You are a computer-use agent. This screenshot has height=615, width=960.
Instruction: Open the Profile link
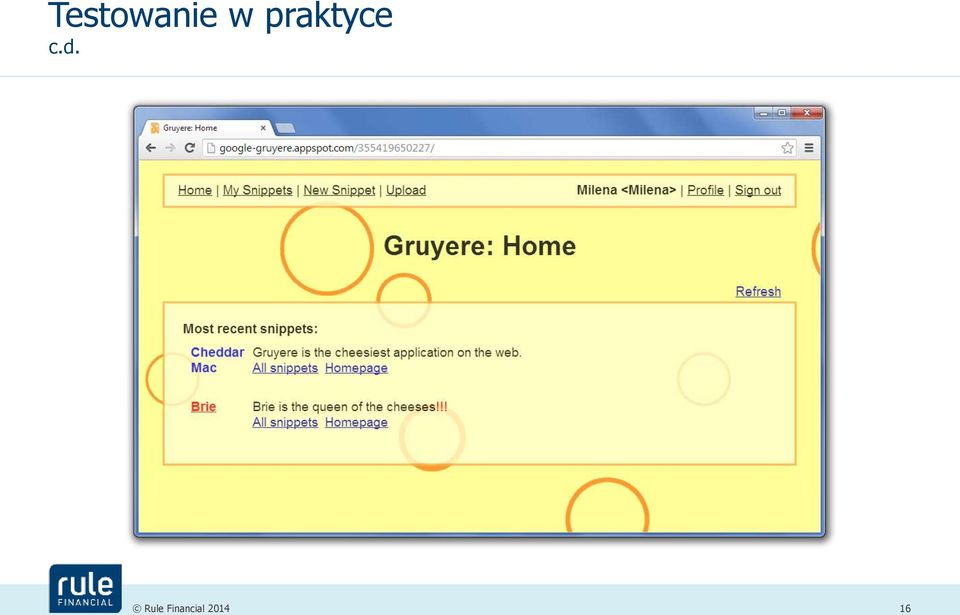coord(705,190)
